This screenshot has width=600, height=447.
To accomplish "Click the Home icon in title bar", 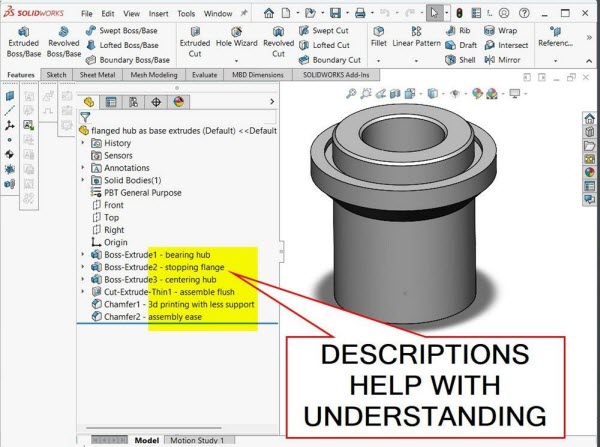I will (269, 13).
